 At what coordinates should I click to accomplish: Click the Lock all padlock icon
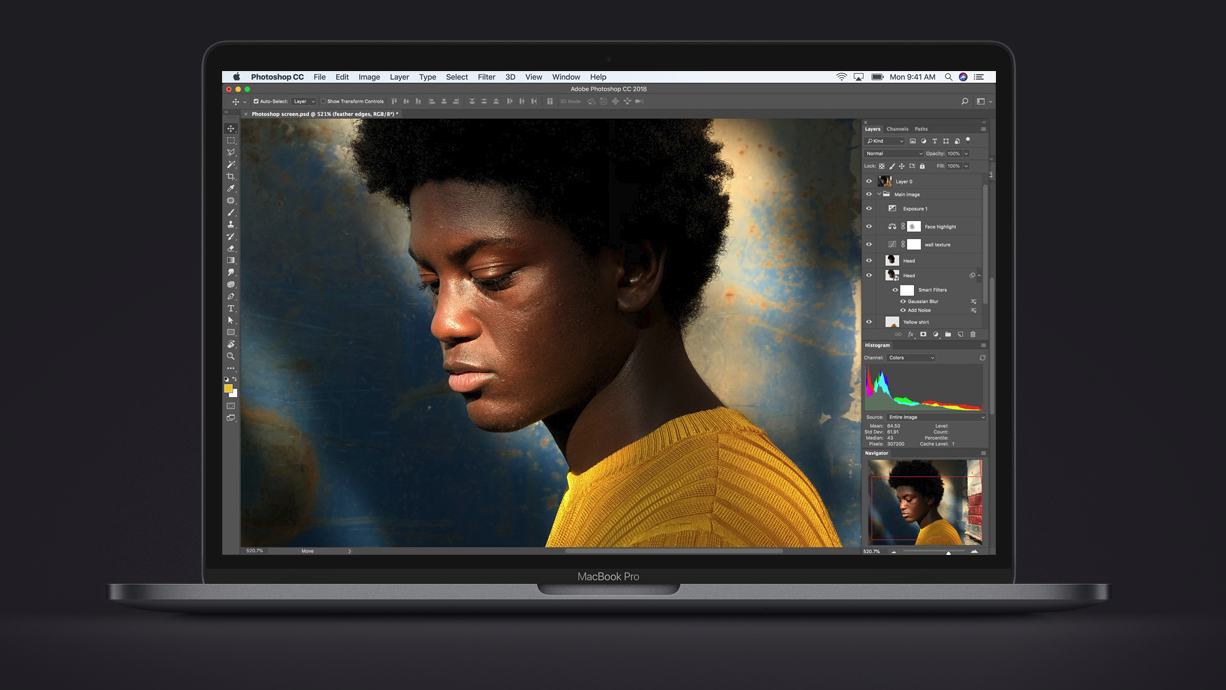click(x=922, y=166)
